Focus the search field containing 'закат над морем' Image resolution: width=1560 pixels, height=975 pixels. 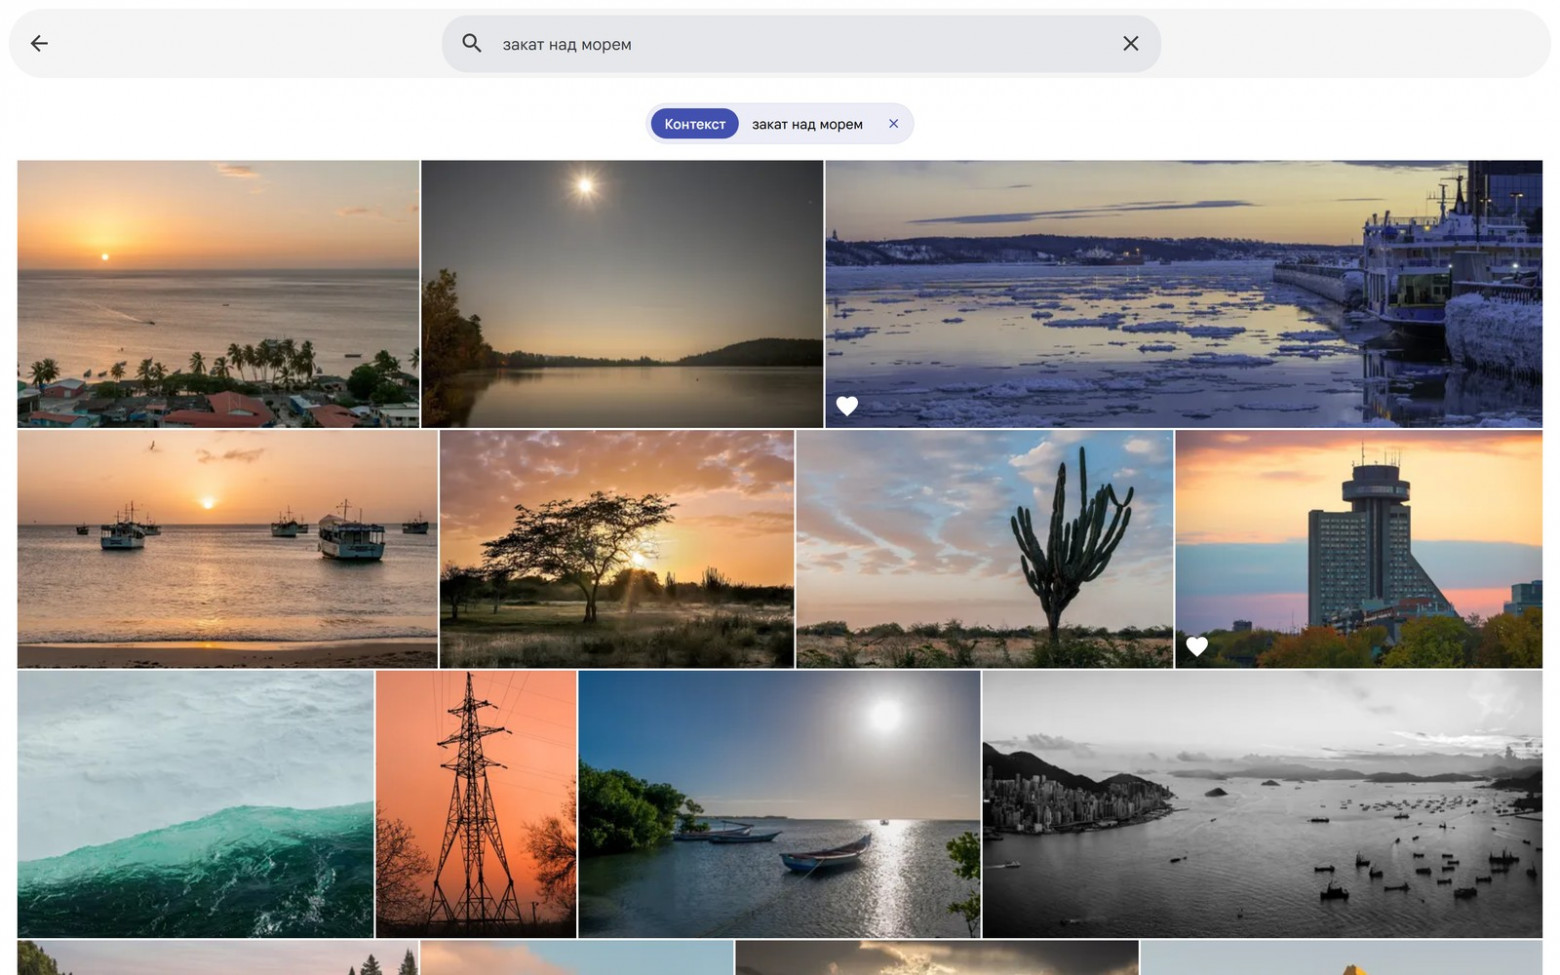(x=800, y=43)
